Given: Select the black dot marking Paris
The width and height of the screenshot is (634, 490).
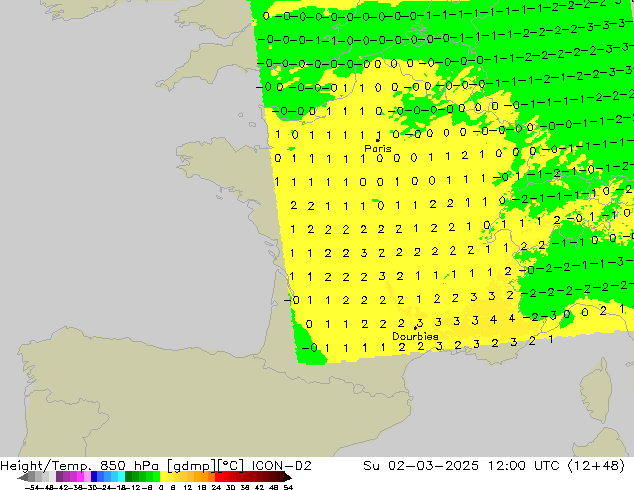Looking at the screenshot, I should tap(377, 140).
